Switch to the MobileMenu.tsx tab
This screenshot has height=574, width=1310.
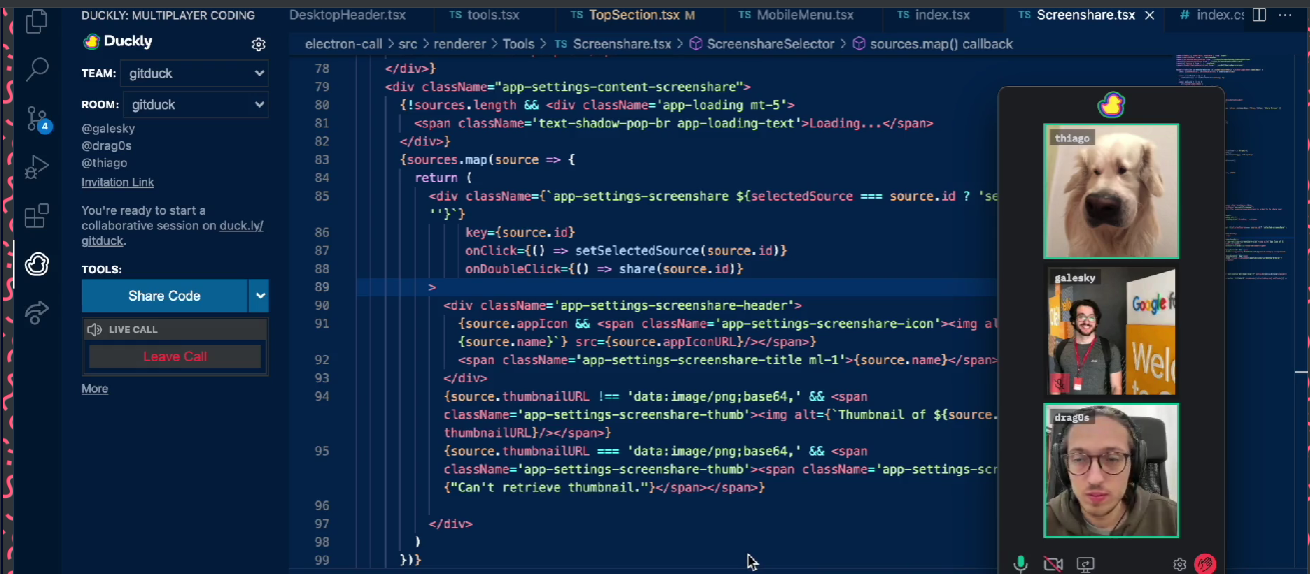(804, 15)
